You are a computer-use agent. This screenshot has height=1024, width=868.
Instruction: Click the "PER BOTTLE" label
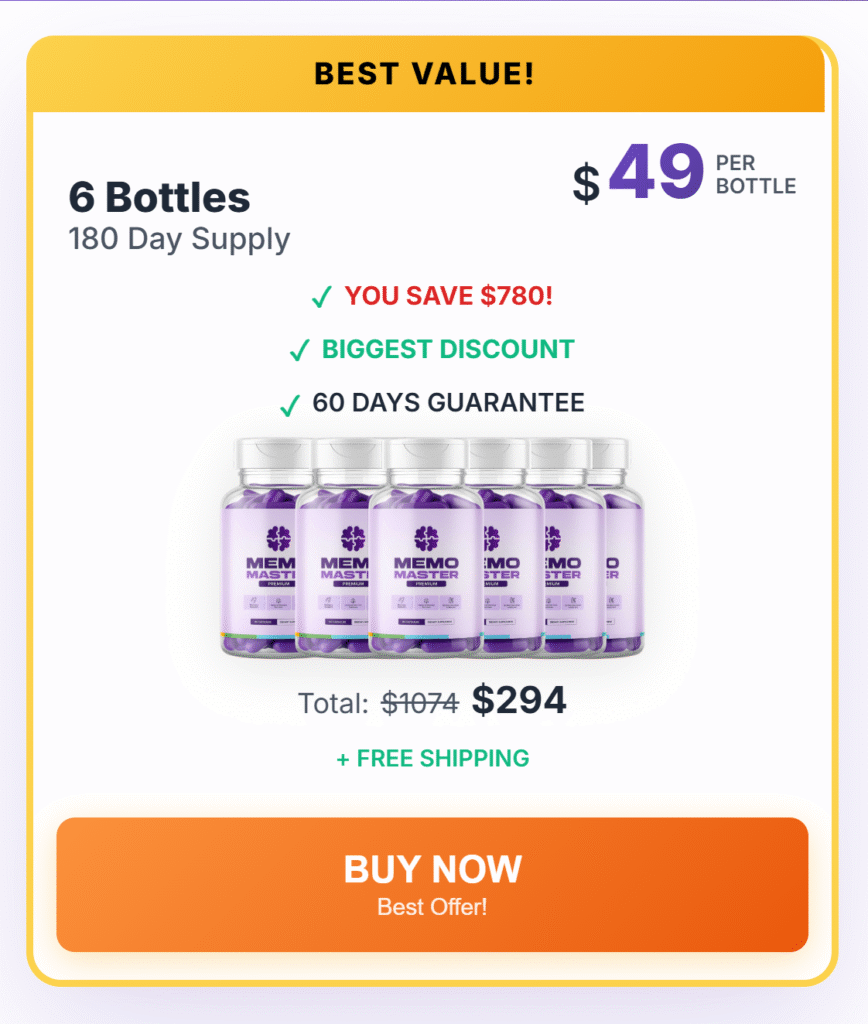tap(756, 174)
